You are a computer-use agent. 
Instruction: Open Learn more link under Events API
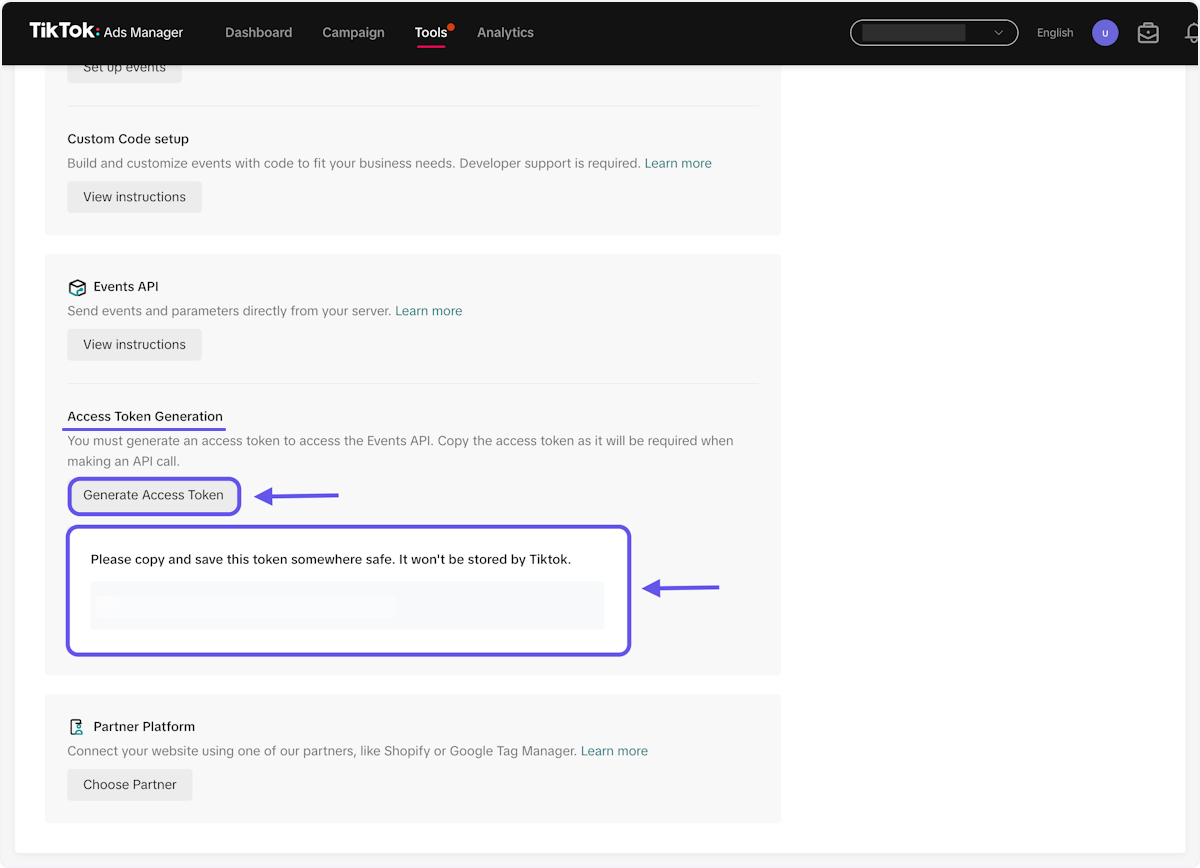coord(428,311)
